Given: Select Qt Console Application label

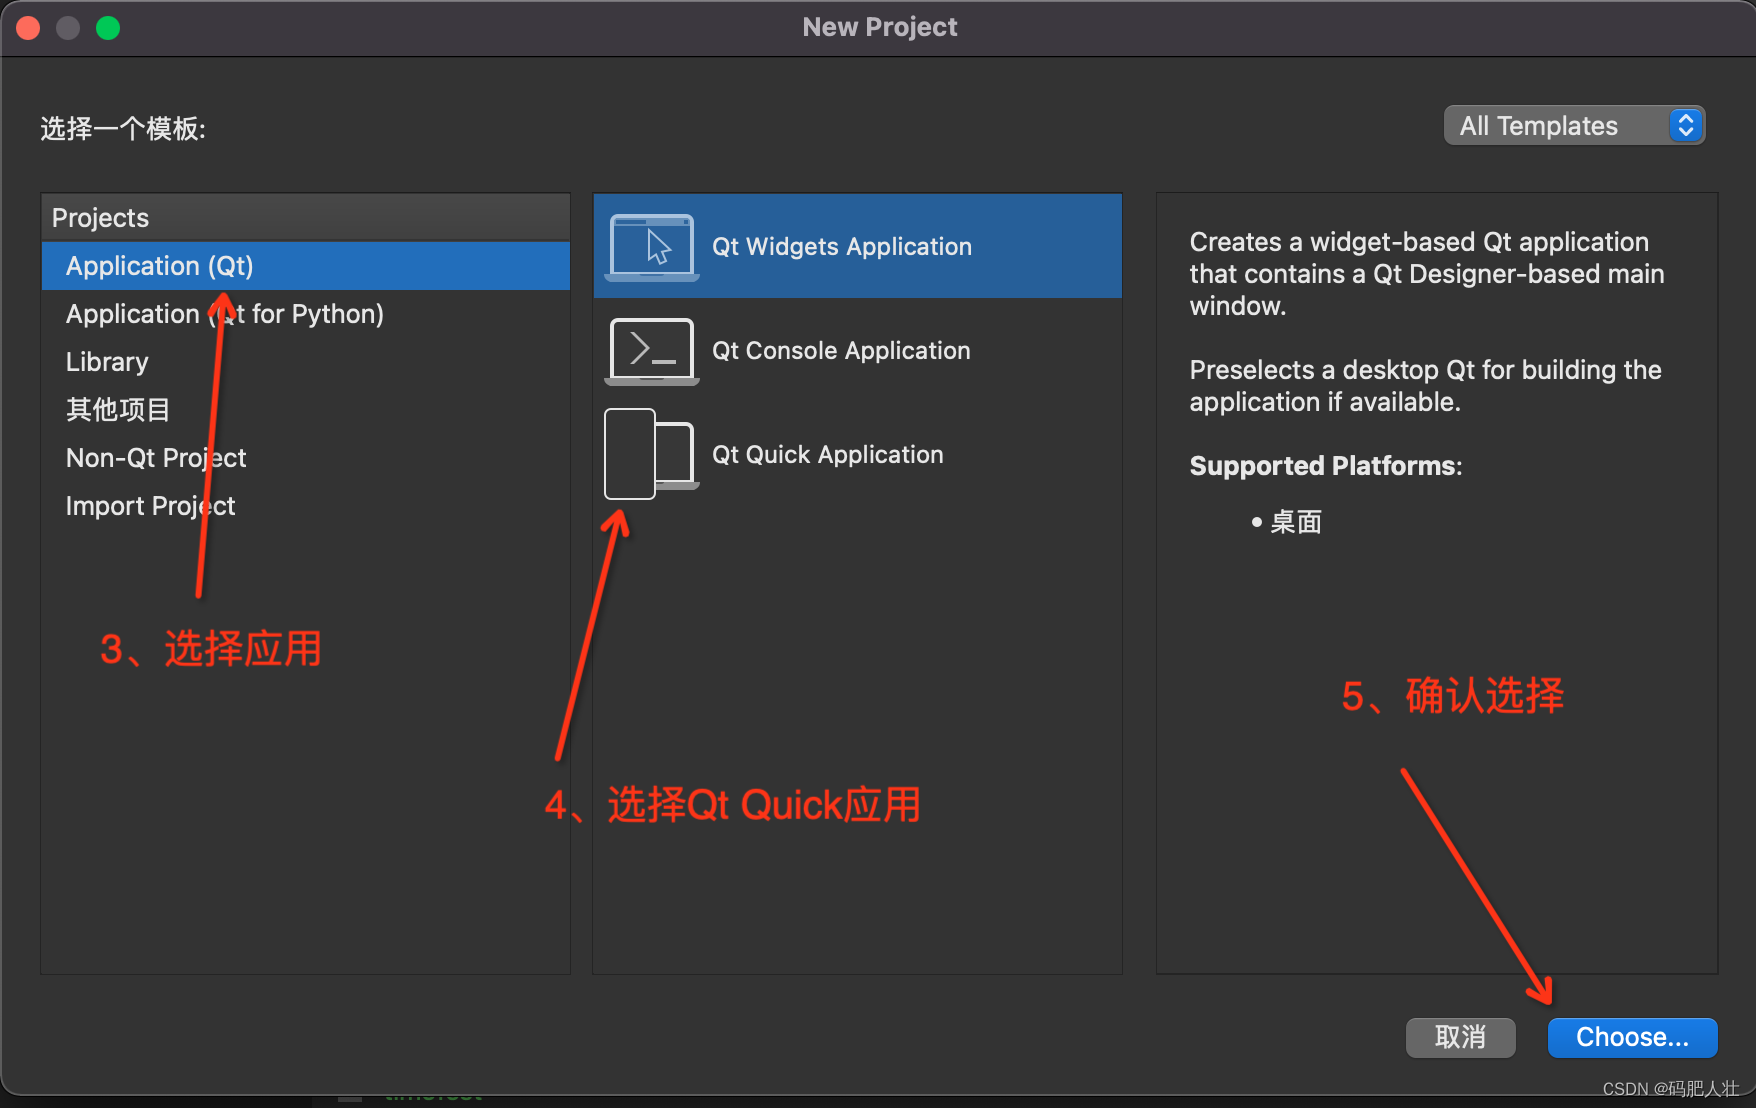Looking at the screenshot, I should click(841, 351).
